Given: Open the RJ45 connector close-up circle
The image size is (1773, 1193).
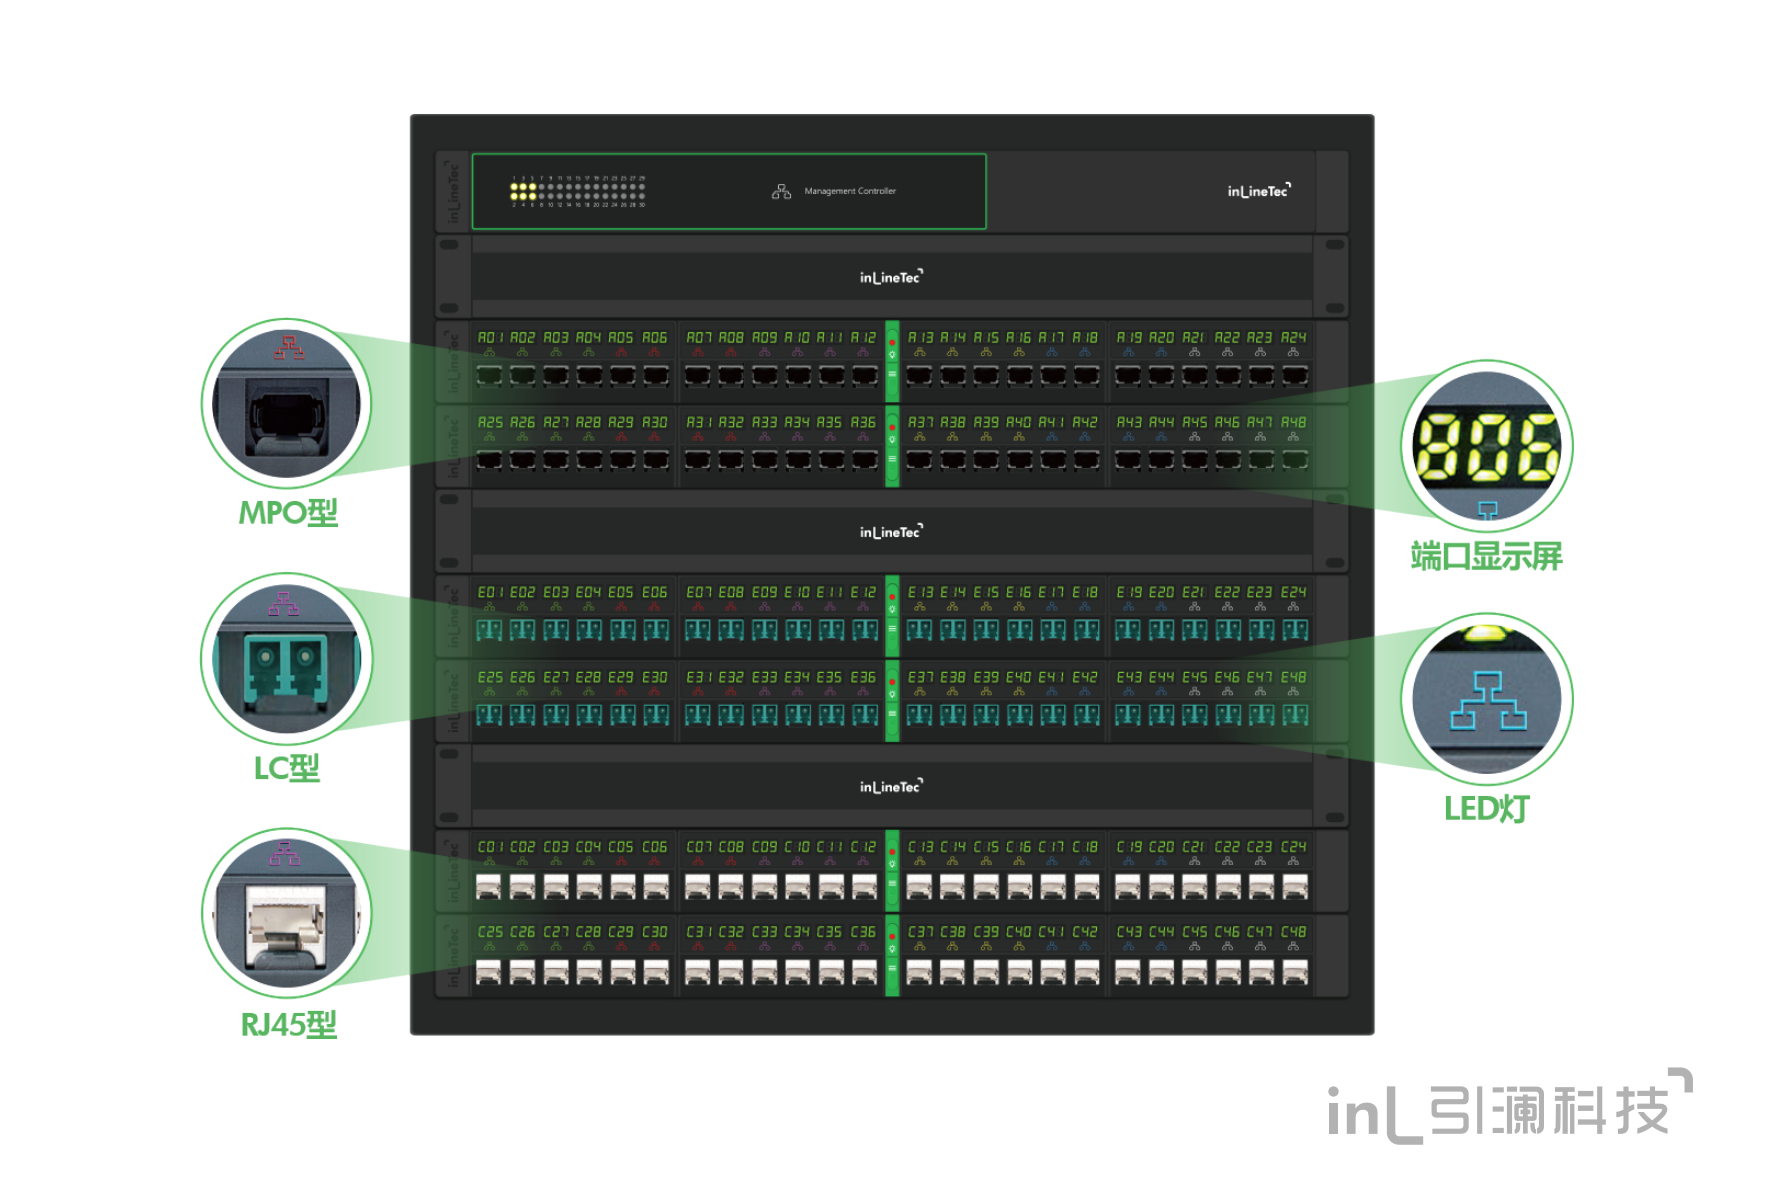Looking at the screenshot, I should tap(286, 914).
